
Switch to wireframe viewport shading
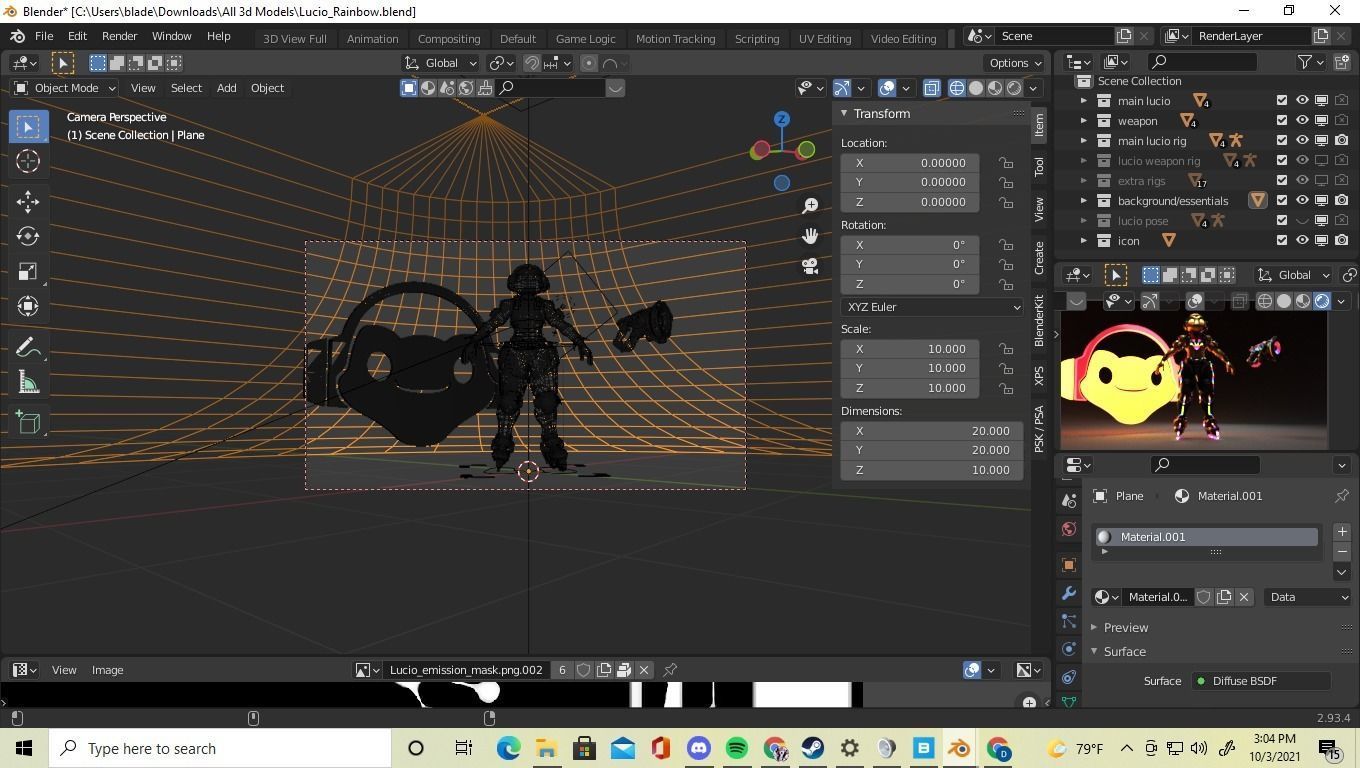click(x=957, y=88)
